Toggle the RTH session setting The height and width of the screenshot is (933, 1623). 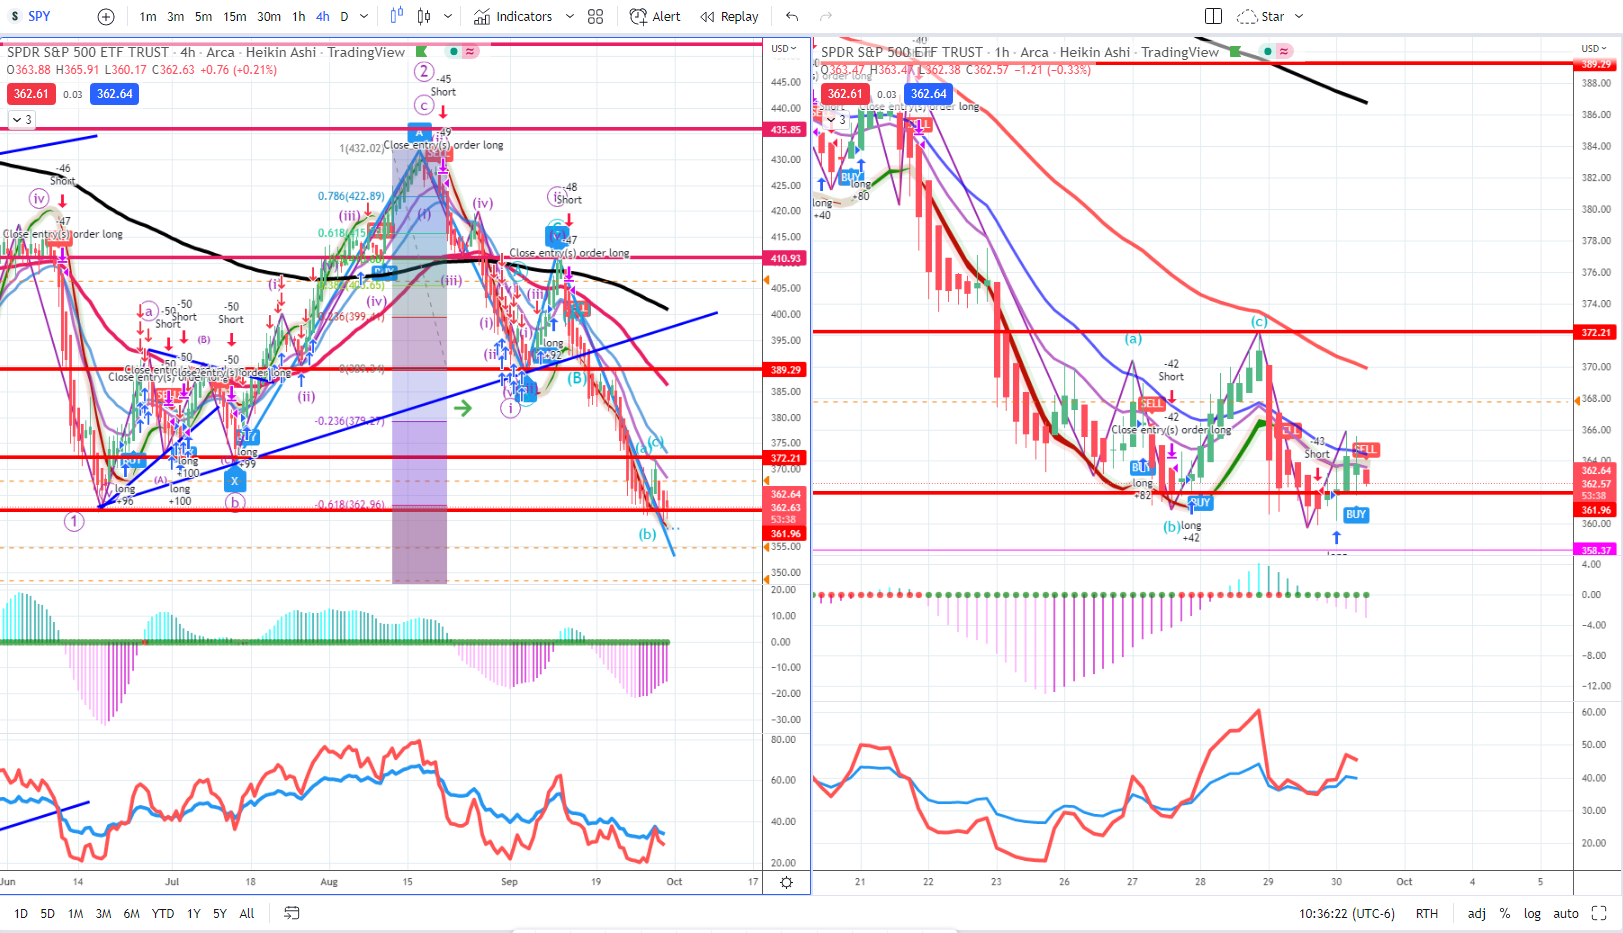coord(1427,914)
